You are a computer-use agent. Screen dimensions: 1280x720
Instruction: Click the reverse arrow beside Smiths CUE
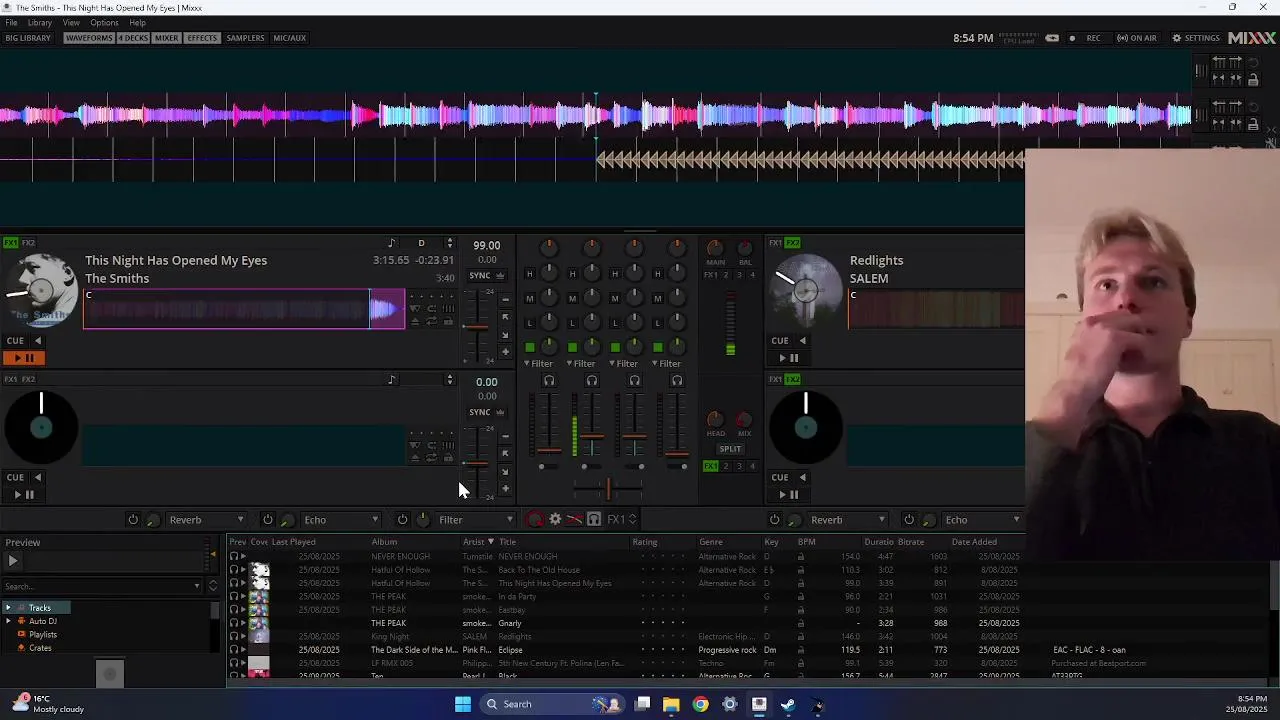coord(38,341)
